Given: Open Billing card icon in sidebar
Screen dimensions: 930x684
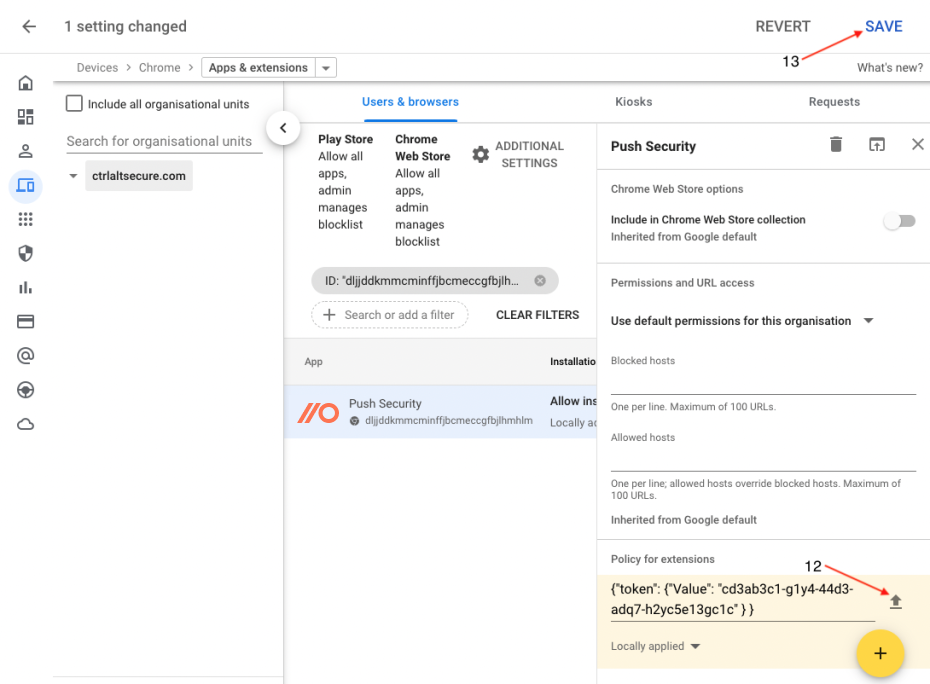Looking at the screenshot, I should click(26, 322).
